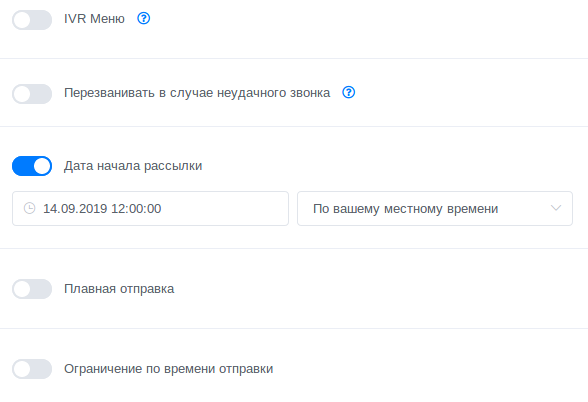The image size is (588, 402).
Task: Open help tooltip for Перезванивать в случае неудачного звонка
Action: (x=349, y=92)
